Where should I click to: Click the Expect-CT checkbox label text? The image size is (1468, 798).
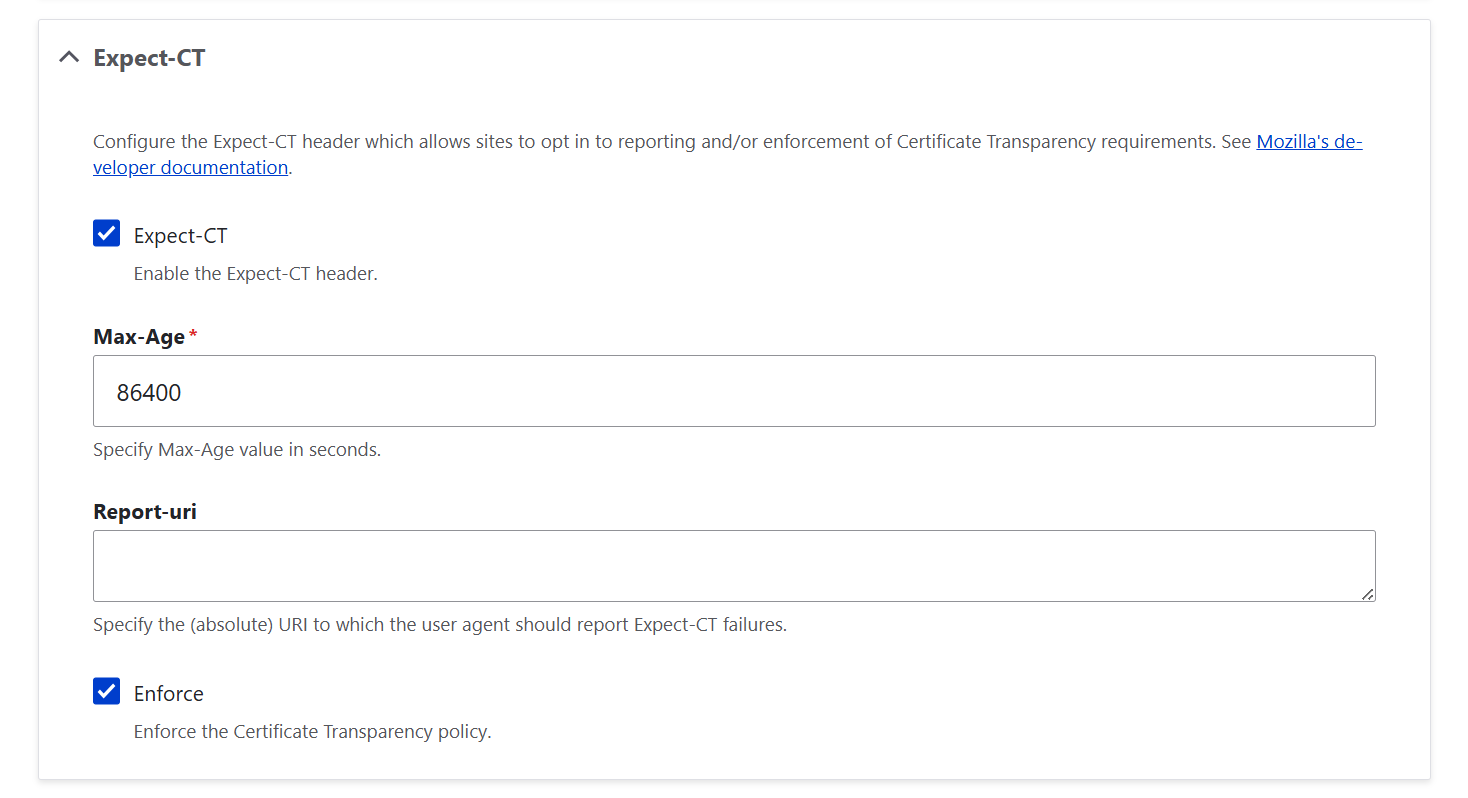pos(180,234)
